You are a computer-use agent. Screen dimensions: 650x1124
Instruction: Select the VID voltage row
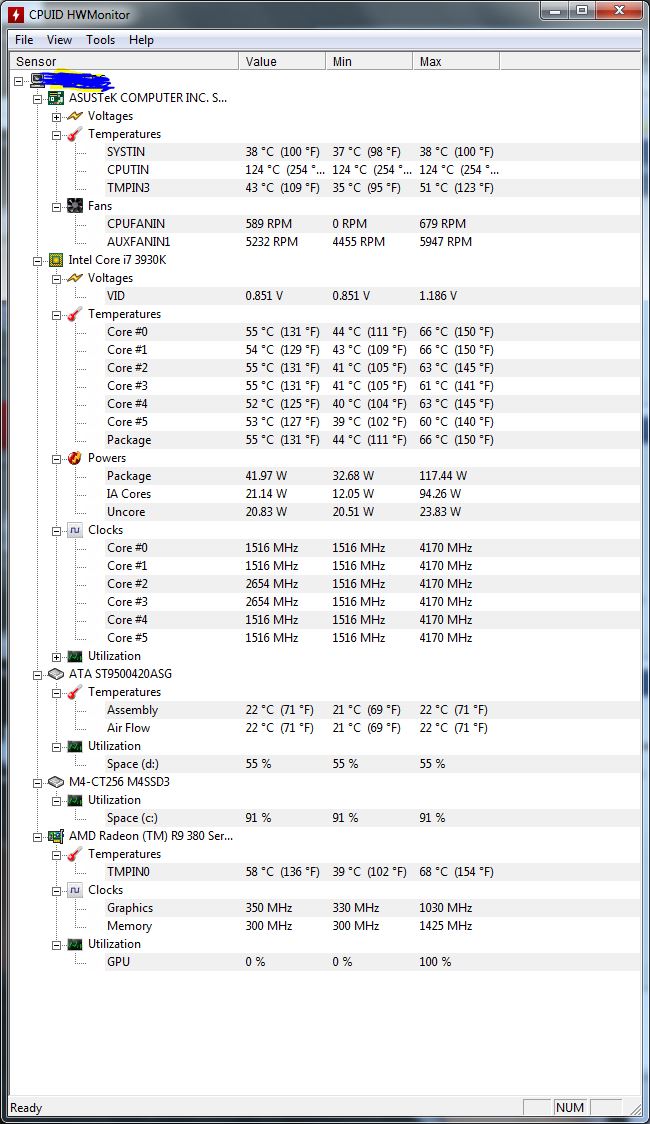372,295
